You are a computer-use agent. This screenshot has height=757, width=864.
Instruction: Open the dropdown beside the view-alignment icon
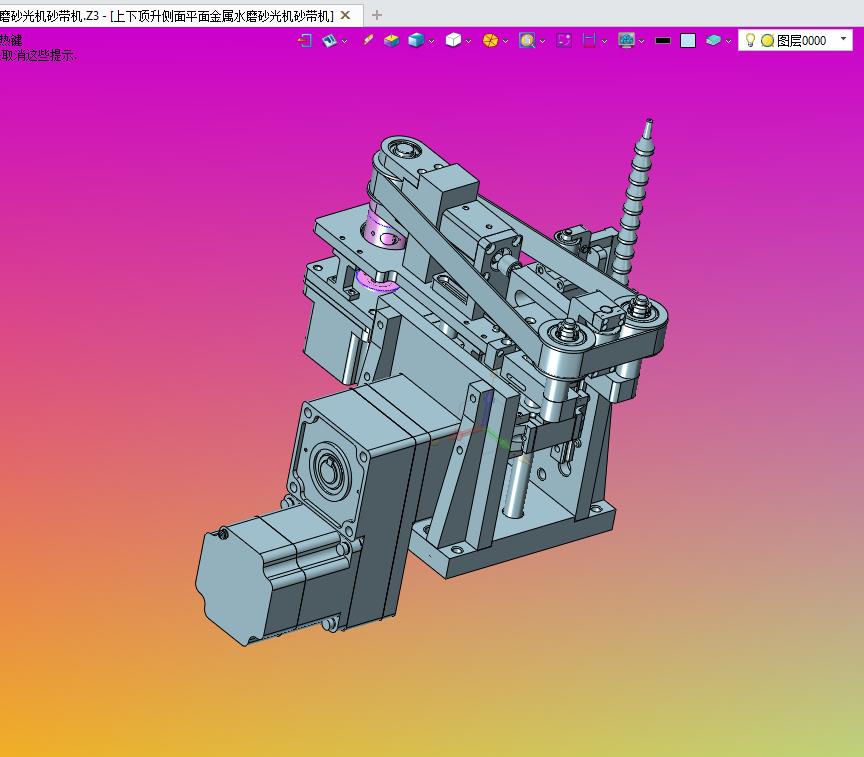(344, 41)
